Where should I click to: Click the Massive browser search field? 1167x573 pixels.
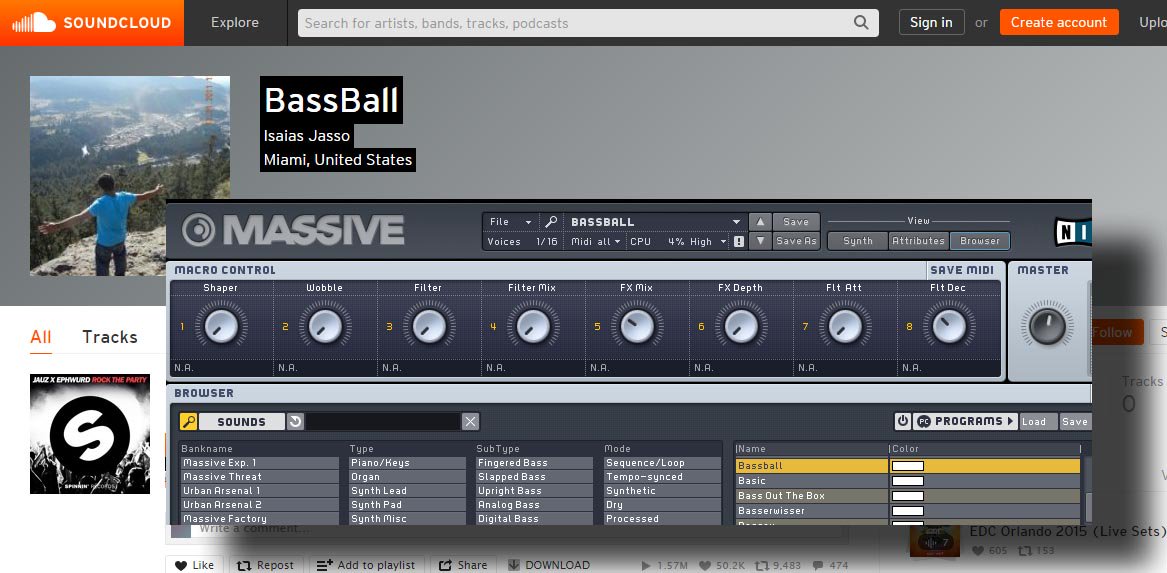point(383,422)
